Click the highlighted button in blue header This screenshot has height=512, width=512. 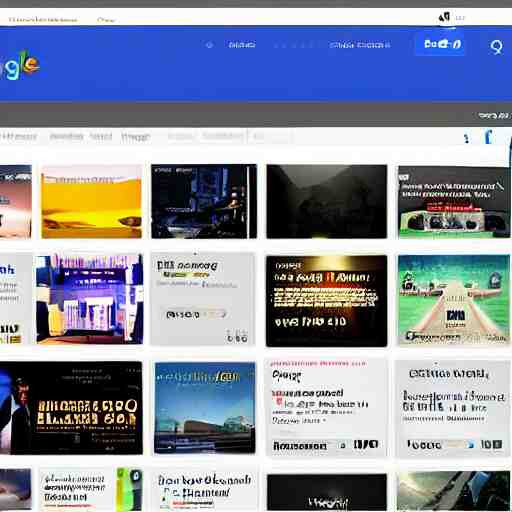point(440,44)
